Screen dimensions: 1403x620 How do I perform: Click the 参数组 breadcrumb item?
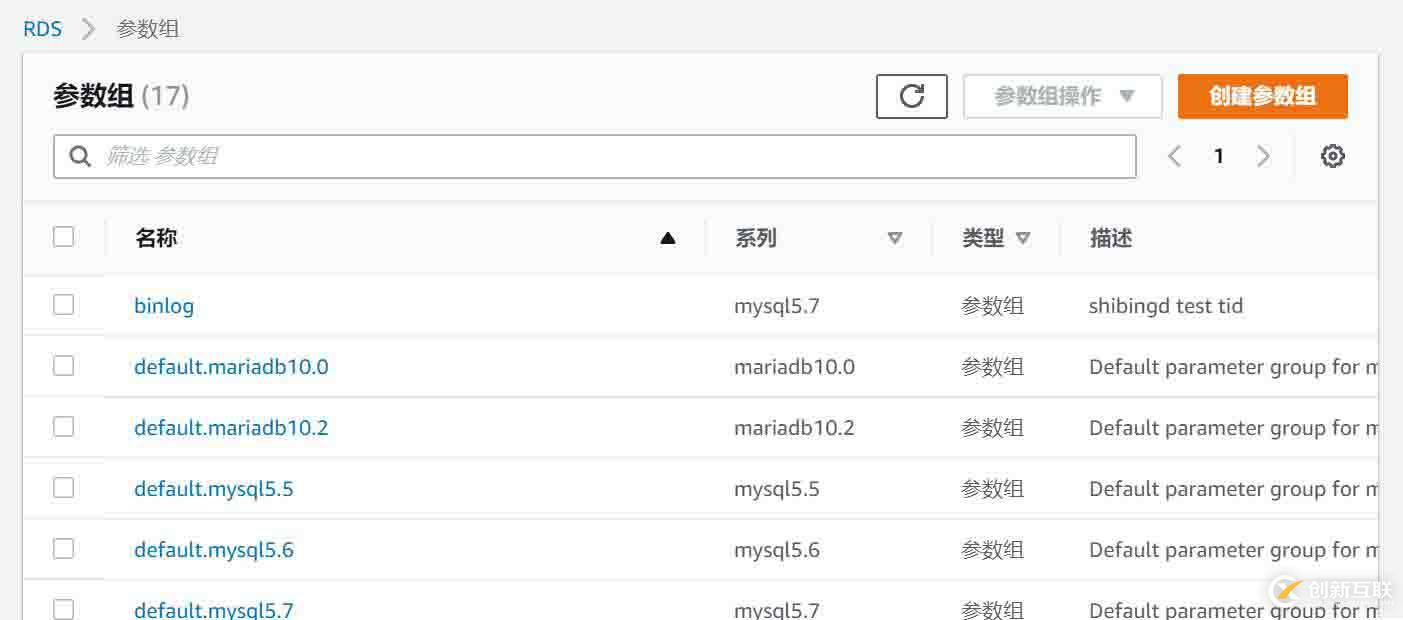coord(150,28)
